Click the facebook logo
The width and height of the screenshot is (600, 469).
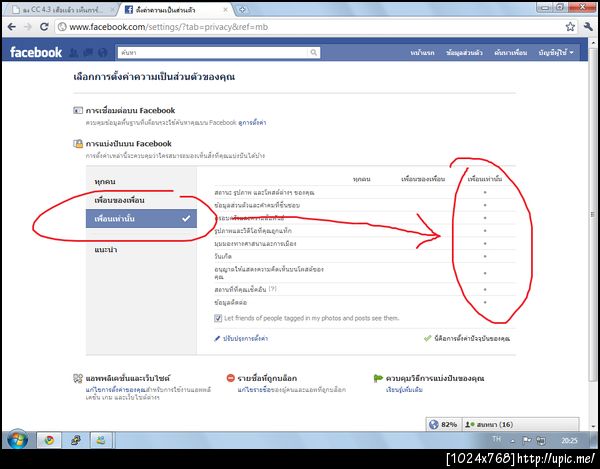point(36,52)
